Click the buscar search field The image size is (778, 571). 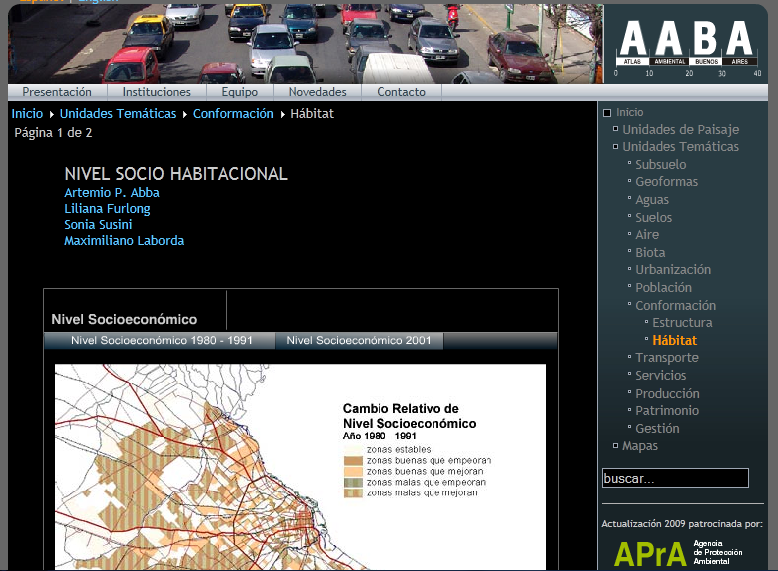click(675, 478)
